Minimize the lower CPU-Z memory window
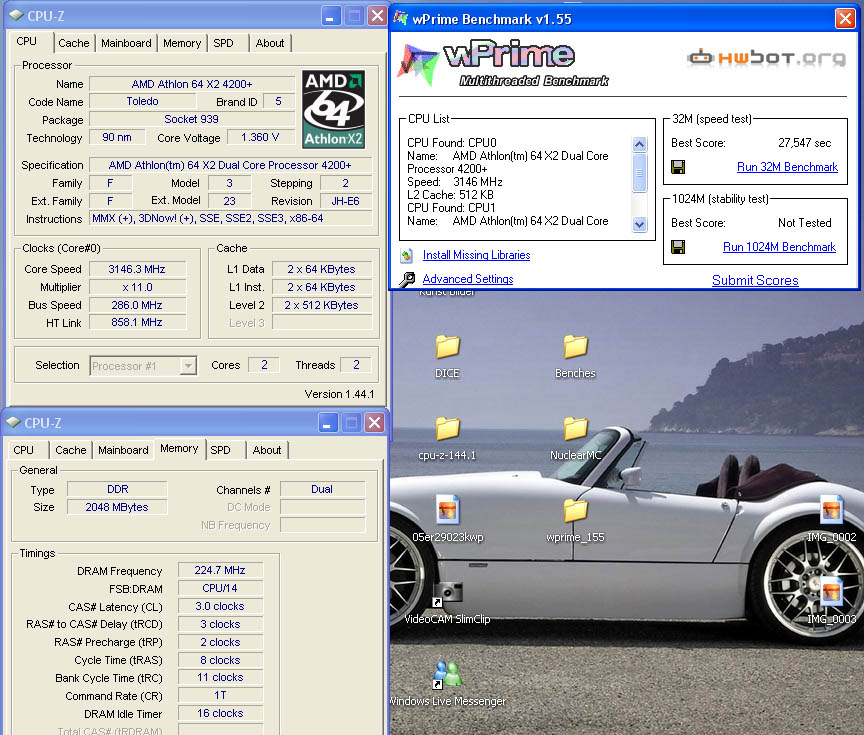This screenshot has width=864, height=735. (x=327, y=423)
